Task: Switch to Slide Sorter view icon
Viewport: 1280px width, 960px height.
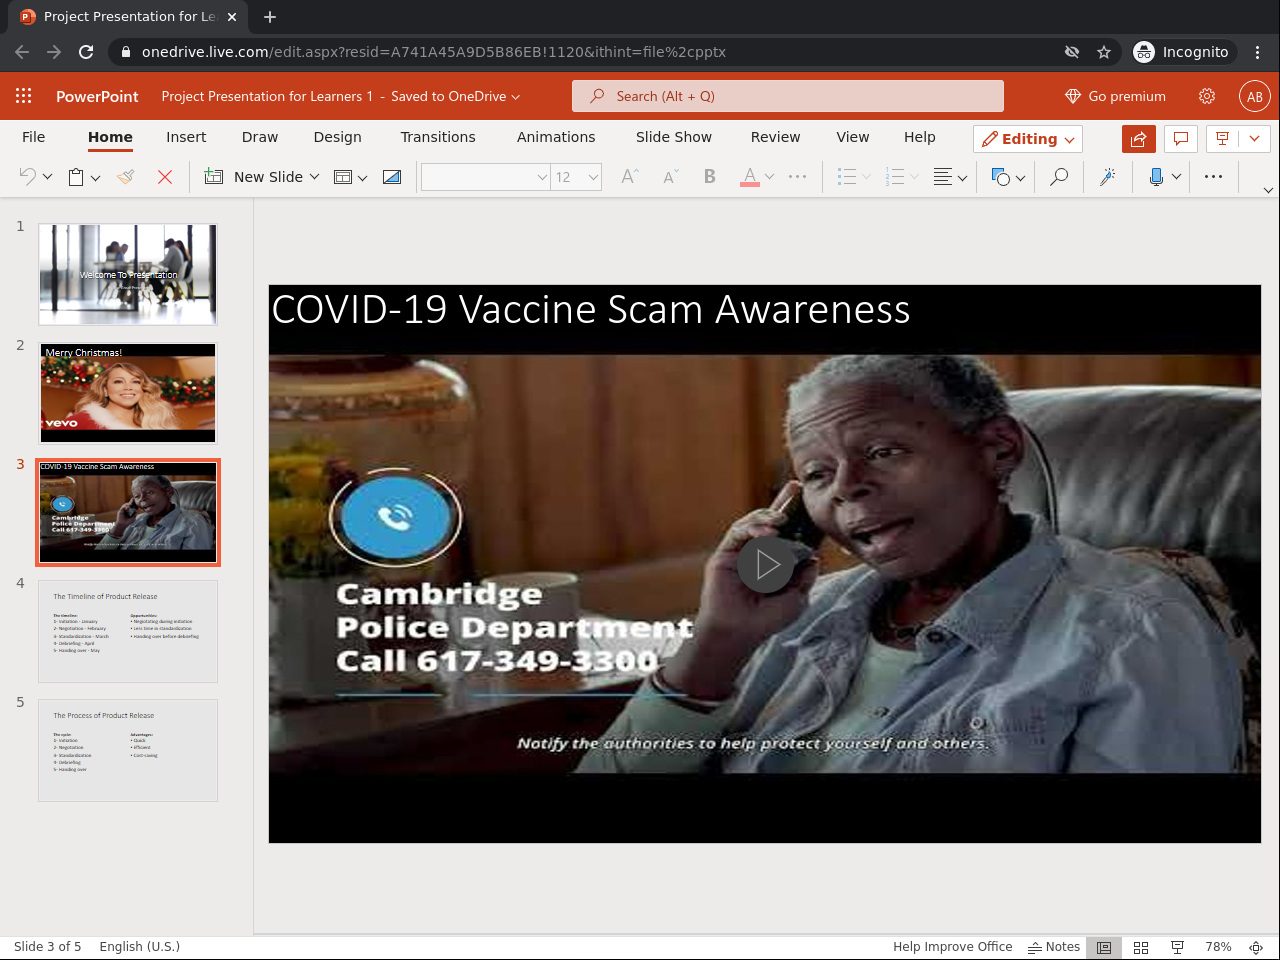Action: click(1141, 947)
